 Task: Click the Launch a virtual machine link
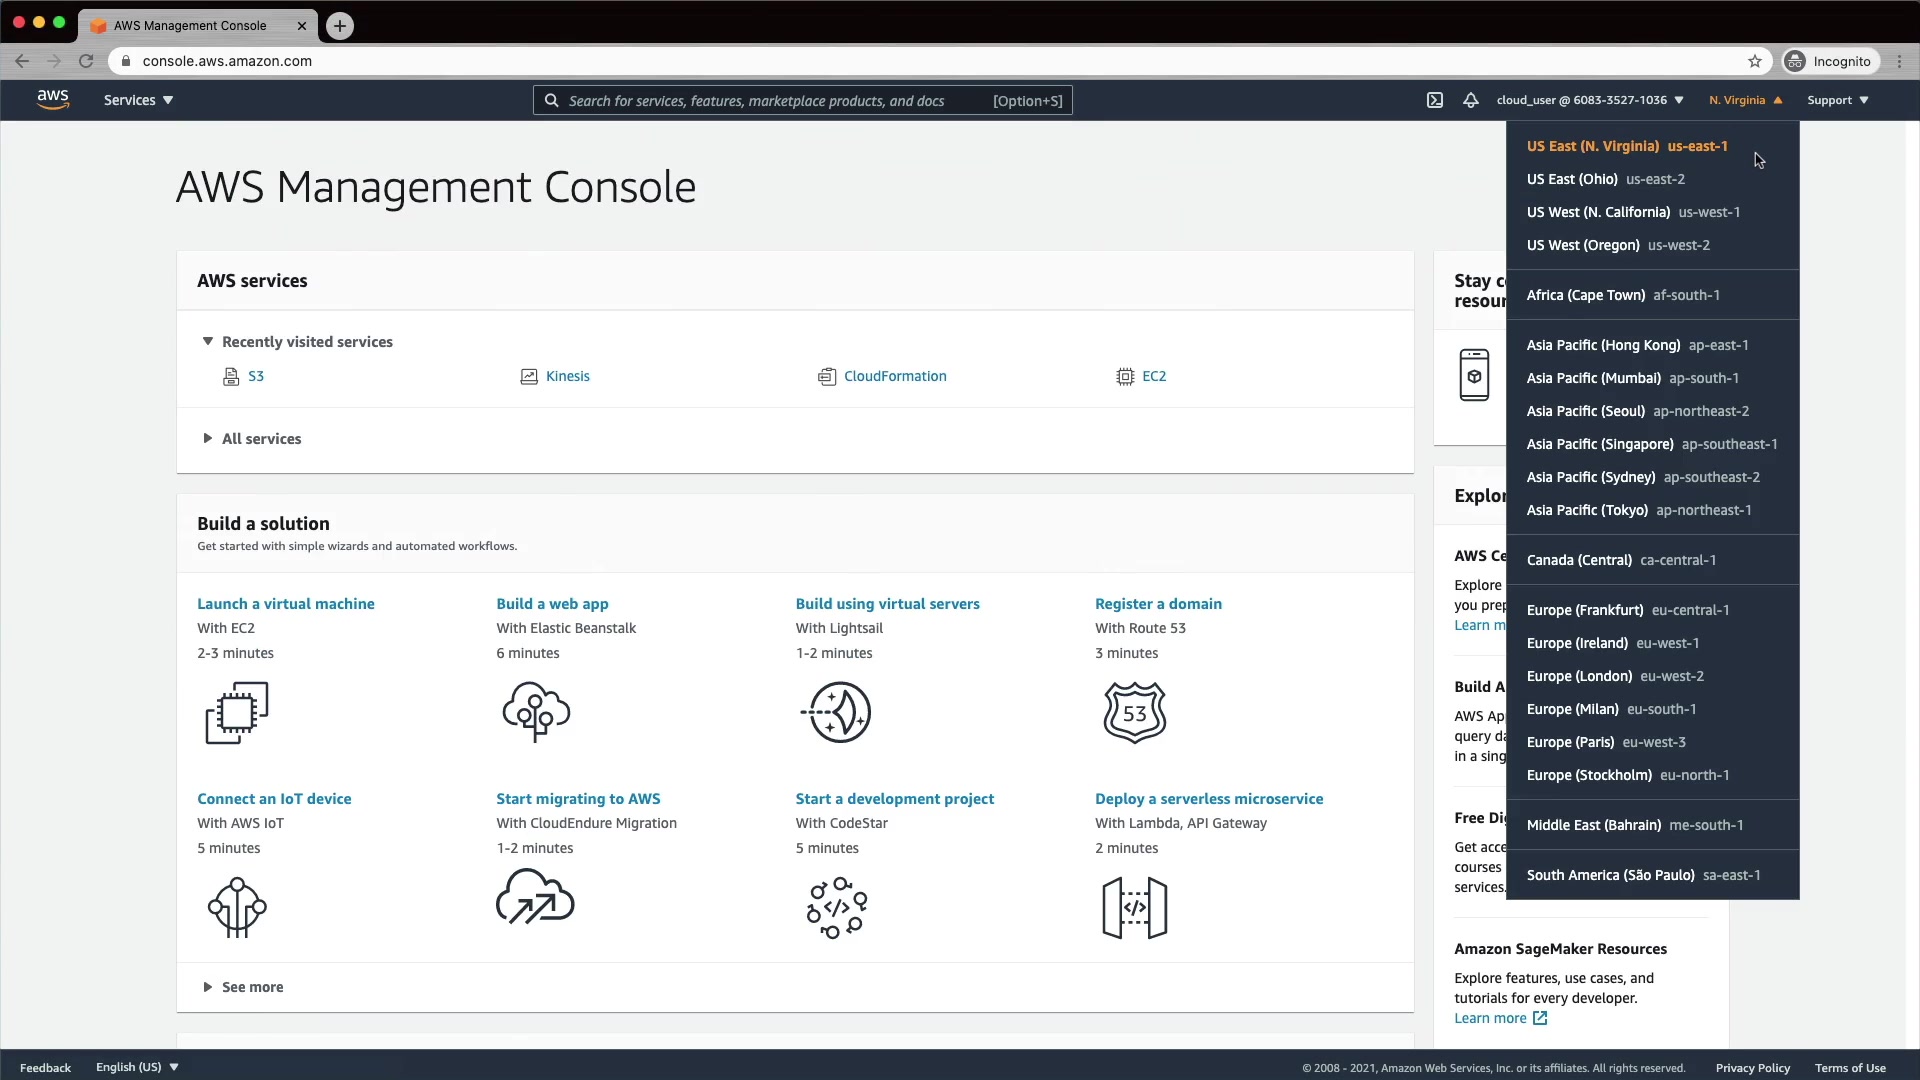pyautogui.click(x=285, y=604)
